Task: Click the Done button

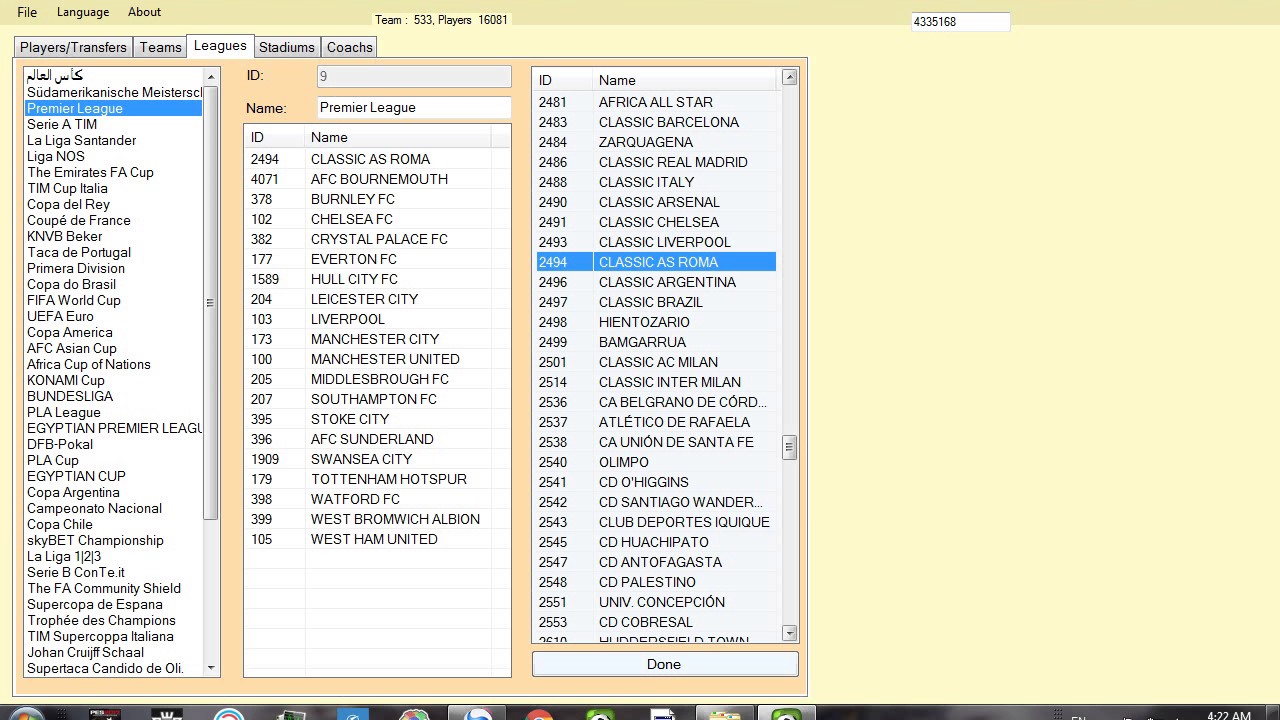Action: (x=665, y=664)
